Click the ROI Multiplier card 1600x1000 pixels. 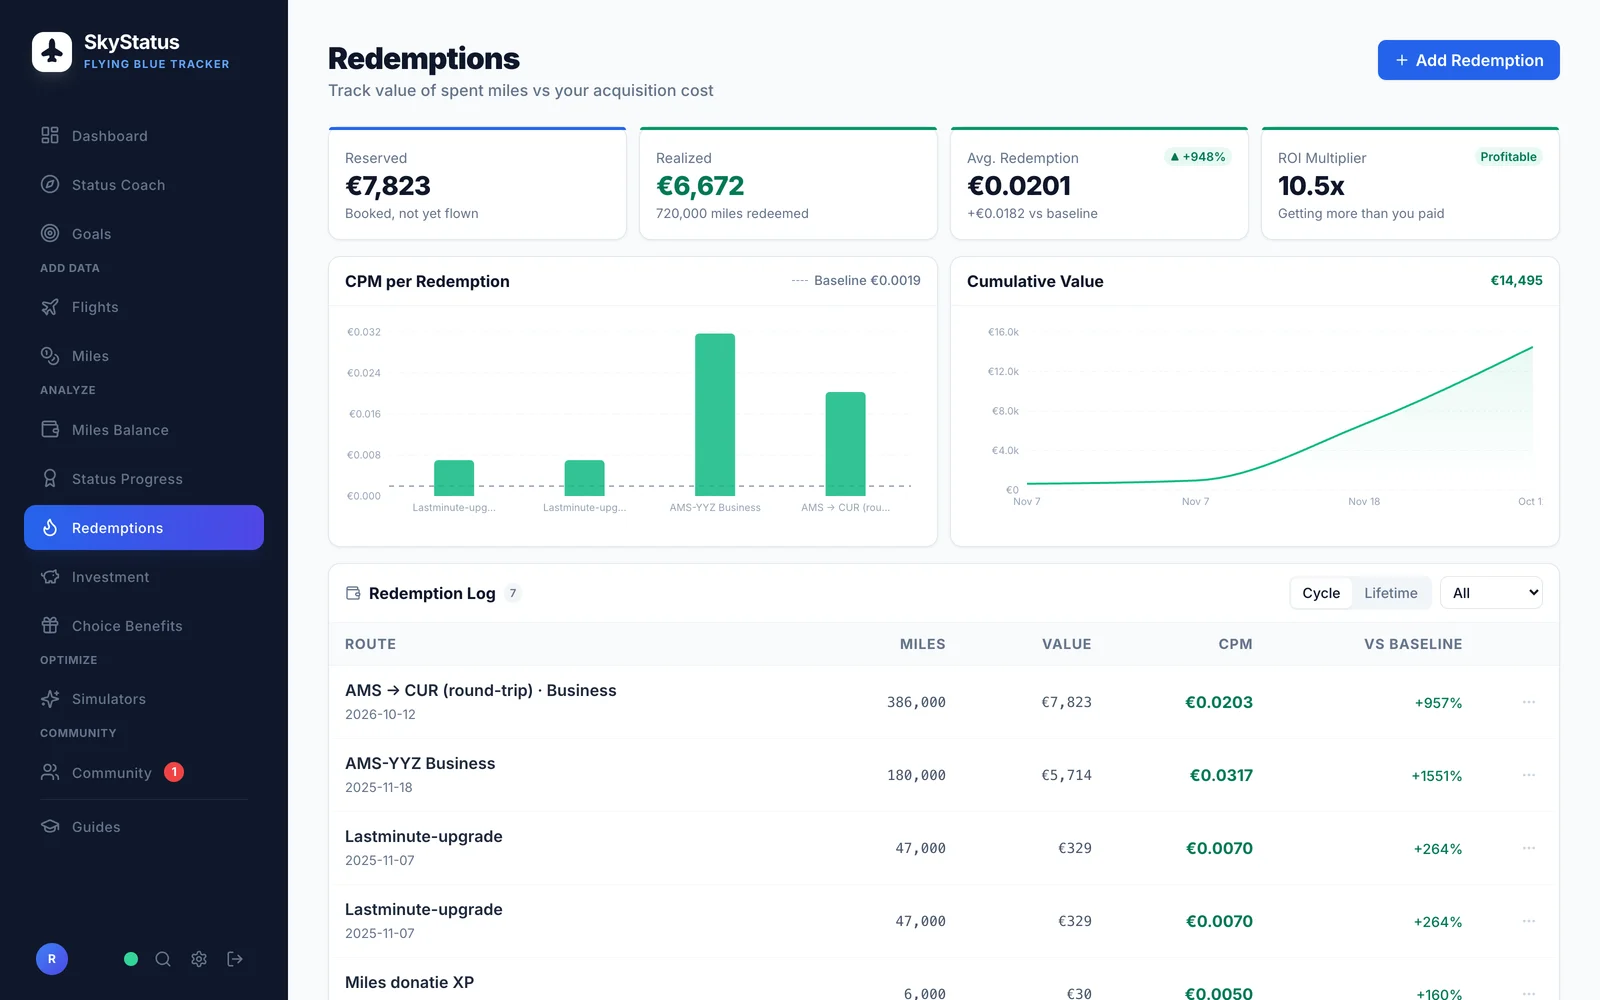[x=1410, y=184]
